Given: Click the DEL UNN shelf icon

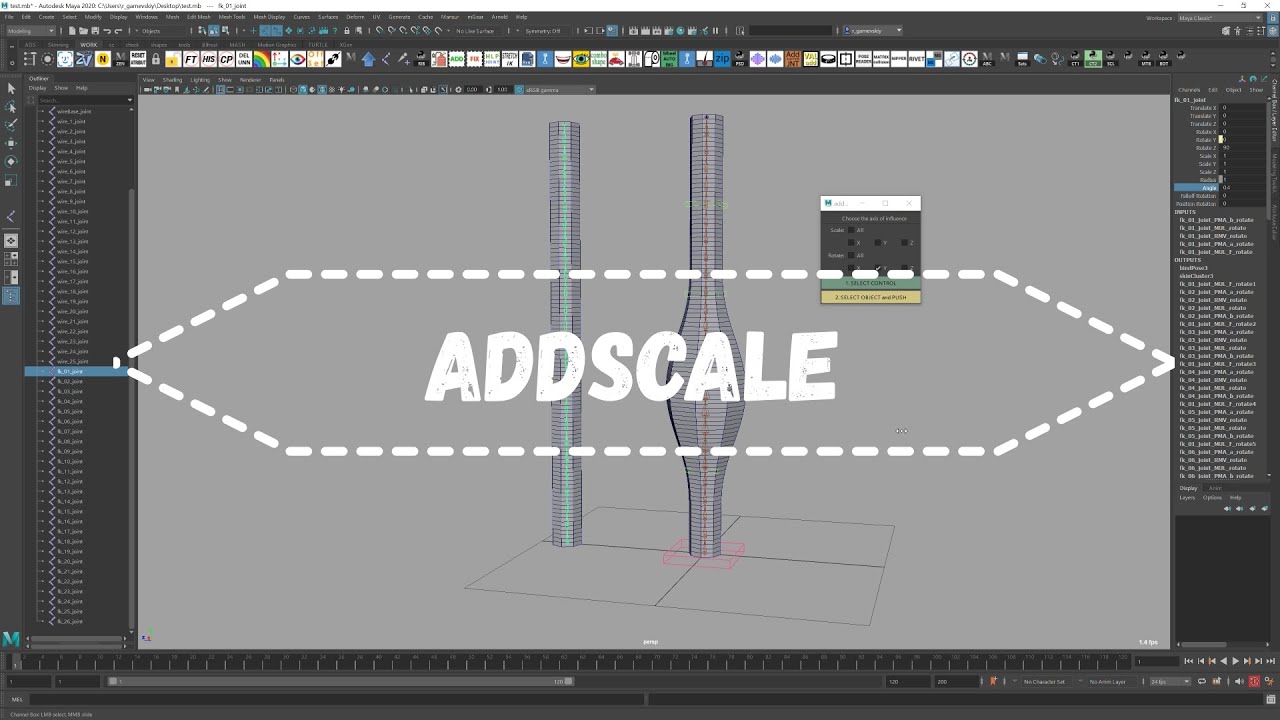Looking at the screenshot, I should (244, 59).
